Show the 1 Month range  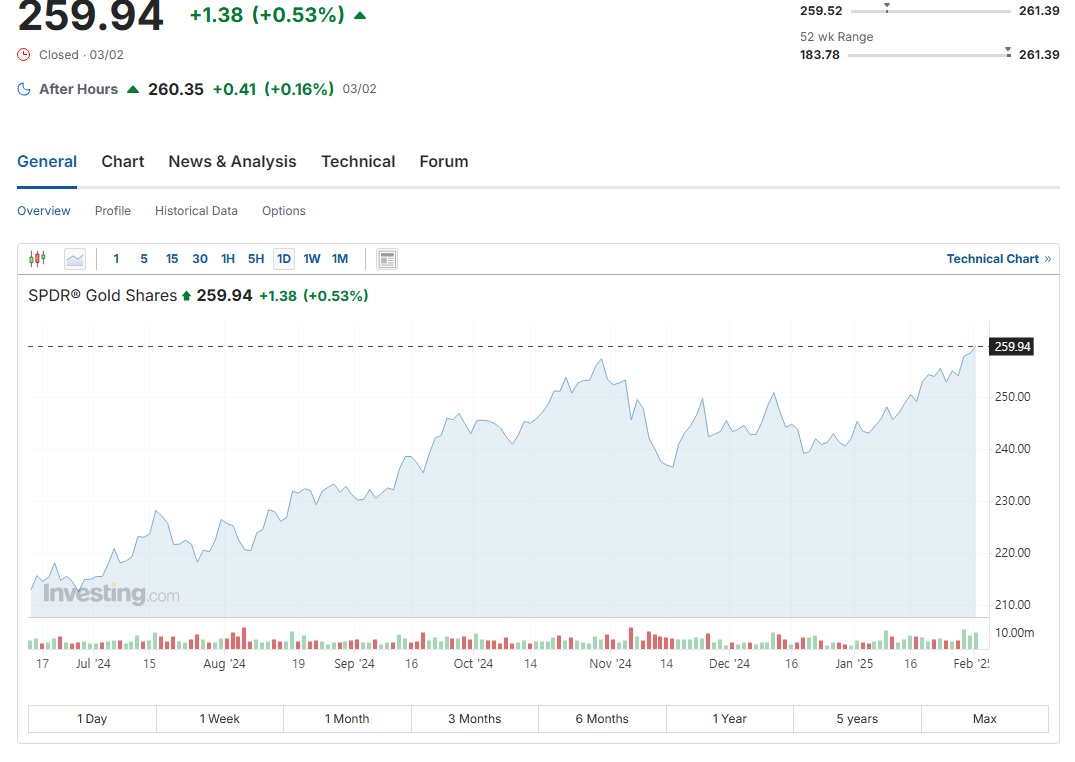click(347, 719)
